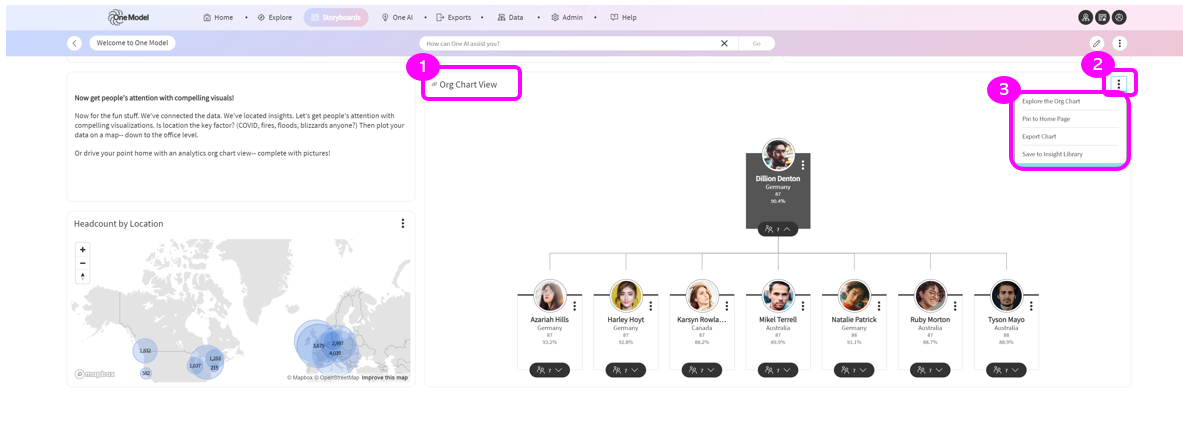Zoom out on the map
The image size is (1183, 441).
click(x=83, y=263)
